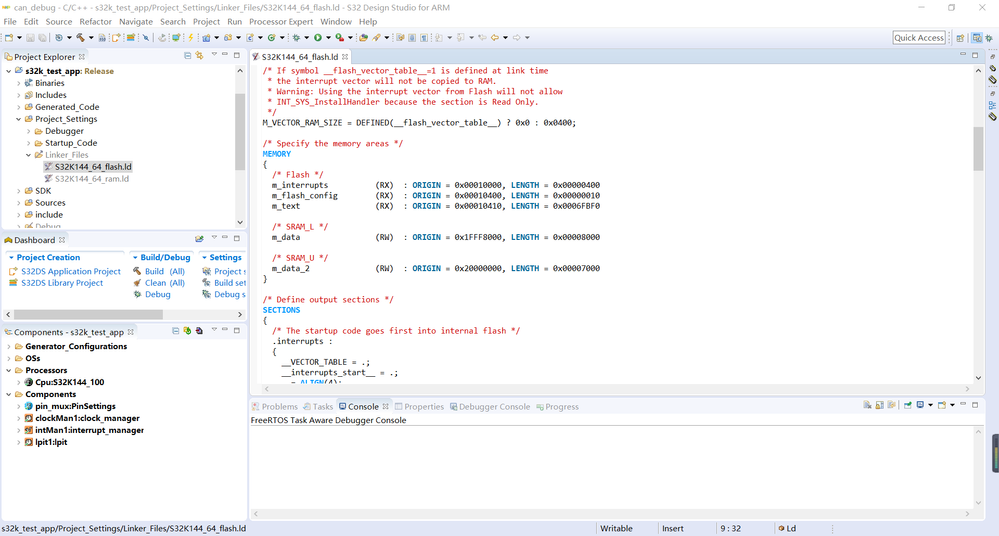Select clockMan1:clock_manager component
This screenshot has height=536, width=999.
click(87, 419)
